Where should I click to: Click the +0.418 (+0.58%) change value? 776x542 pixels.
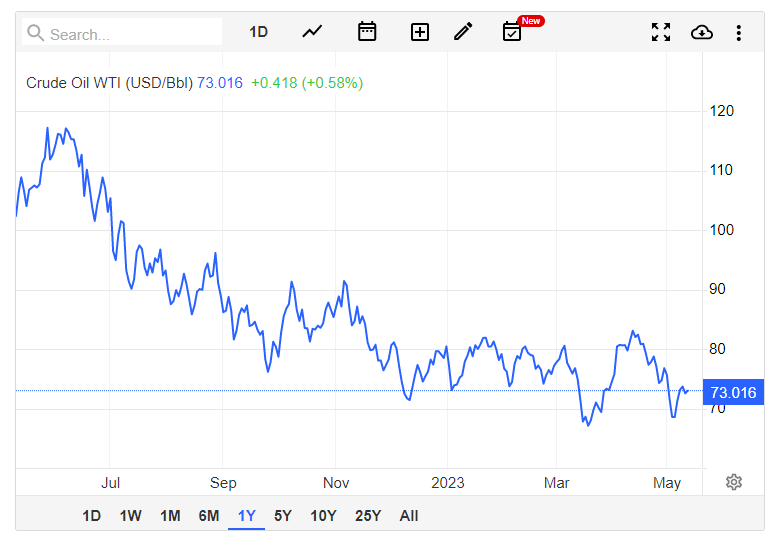307,83
